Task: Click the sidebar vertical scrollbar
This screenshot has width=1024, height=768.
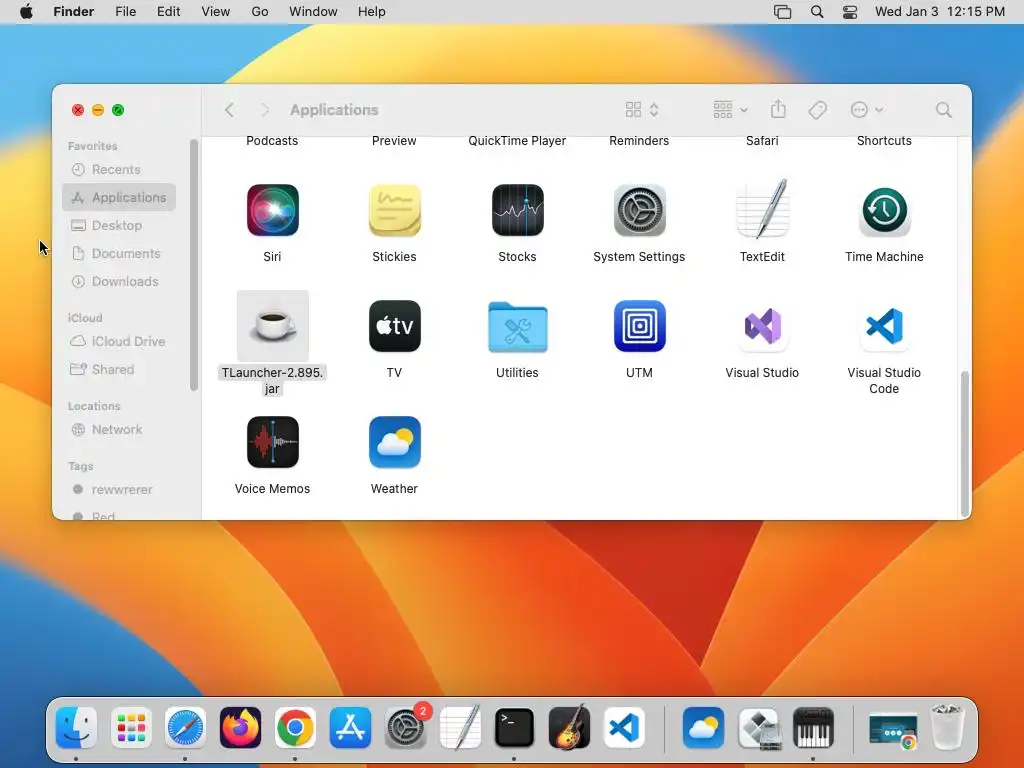Action: click(193, 264)
